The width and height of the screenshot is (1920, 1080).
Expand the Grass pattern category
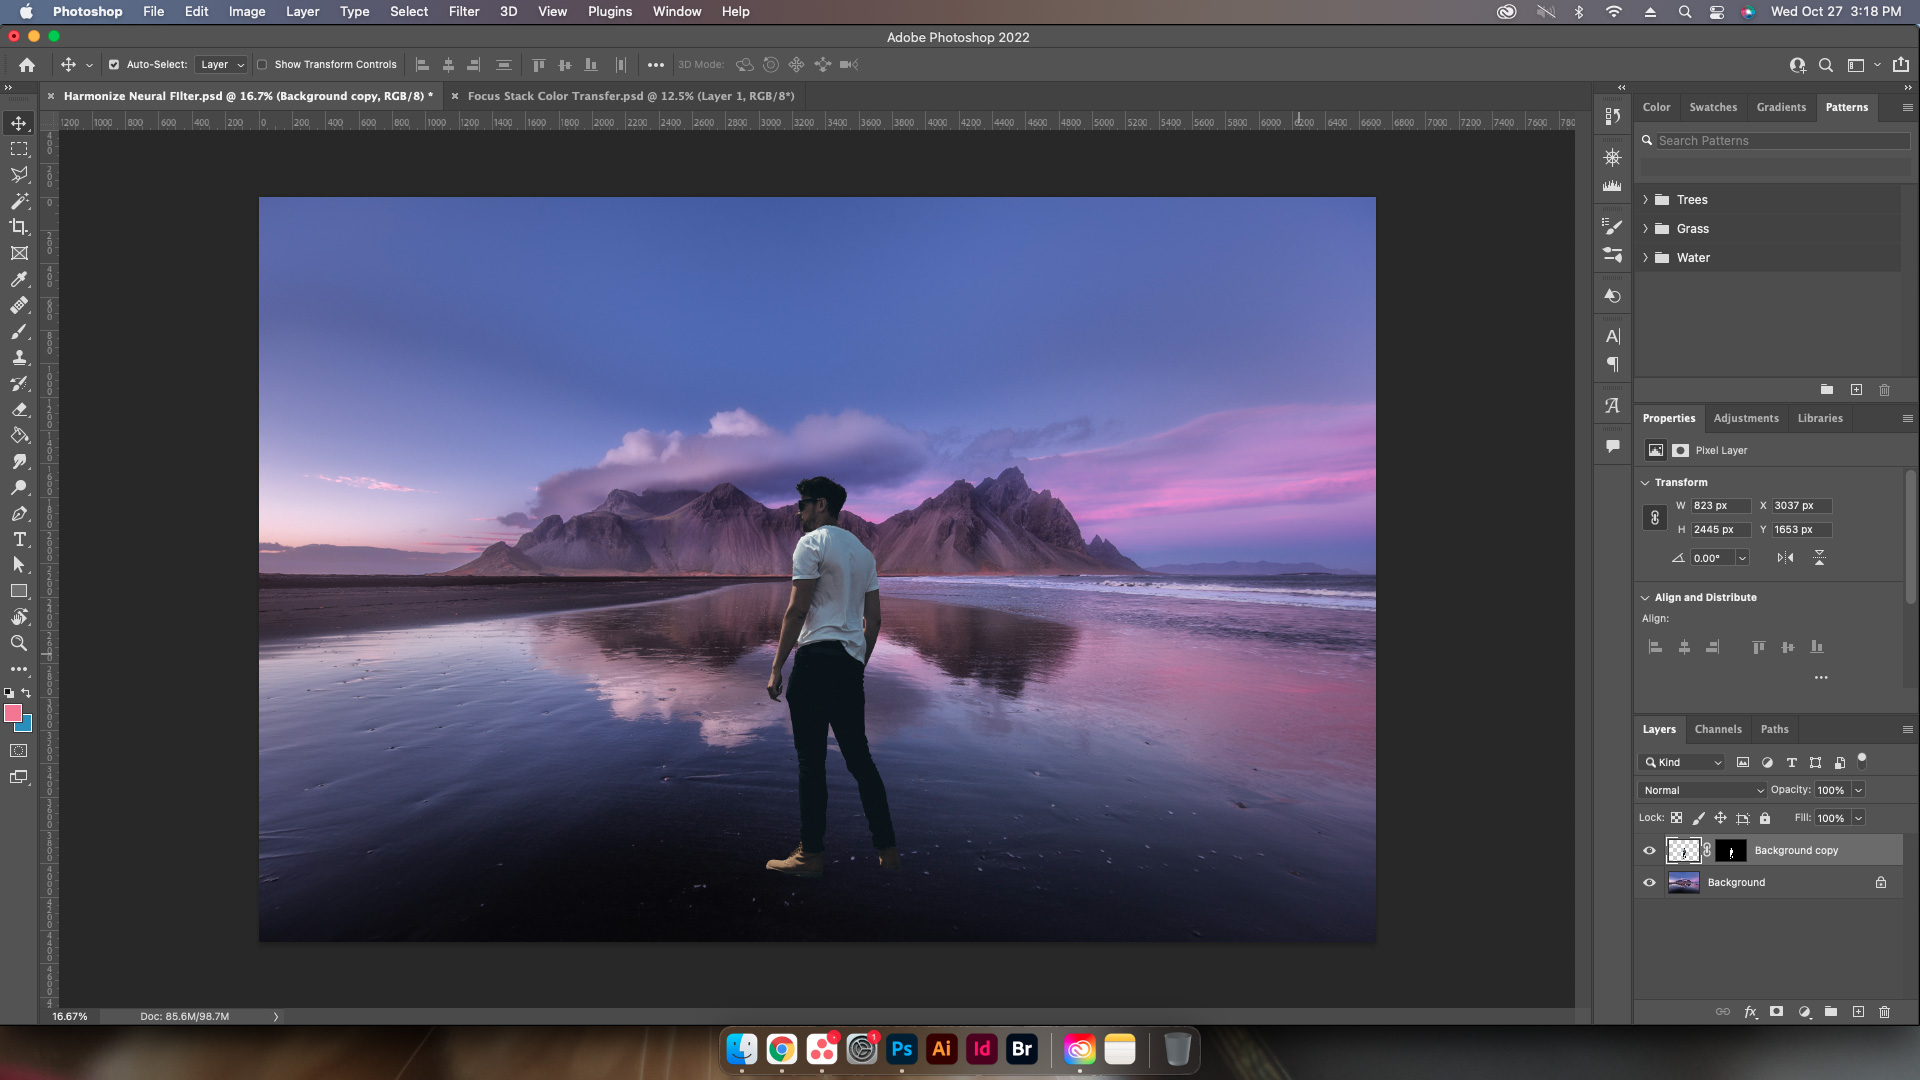(x=1646, y=228)
